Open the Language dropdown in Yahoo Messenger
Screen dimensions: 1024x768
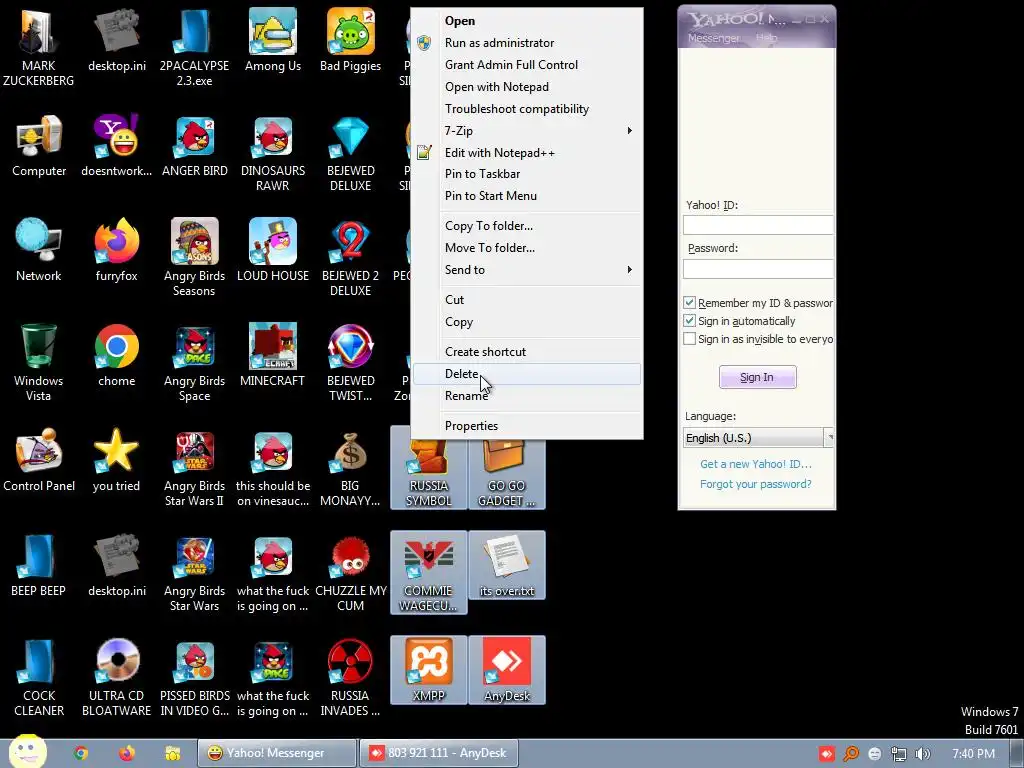[x=758, y=438]
